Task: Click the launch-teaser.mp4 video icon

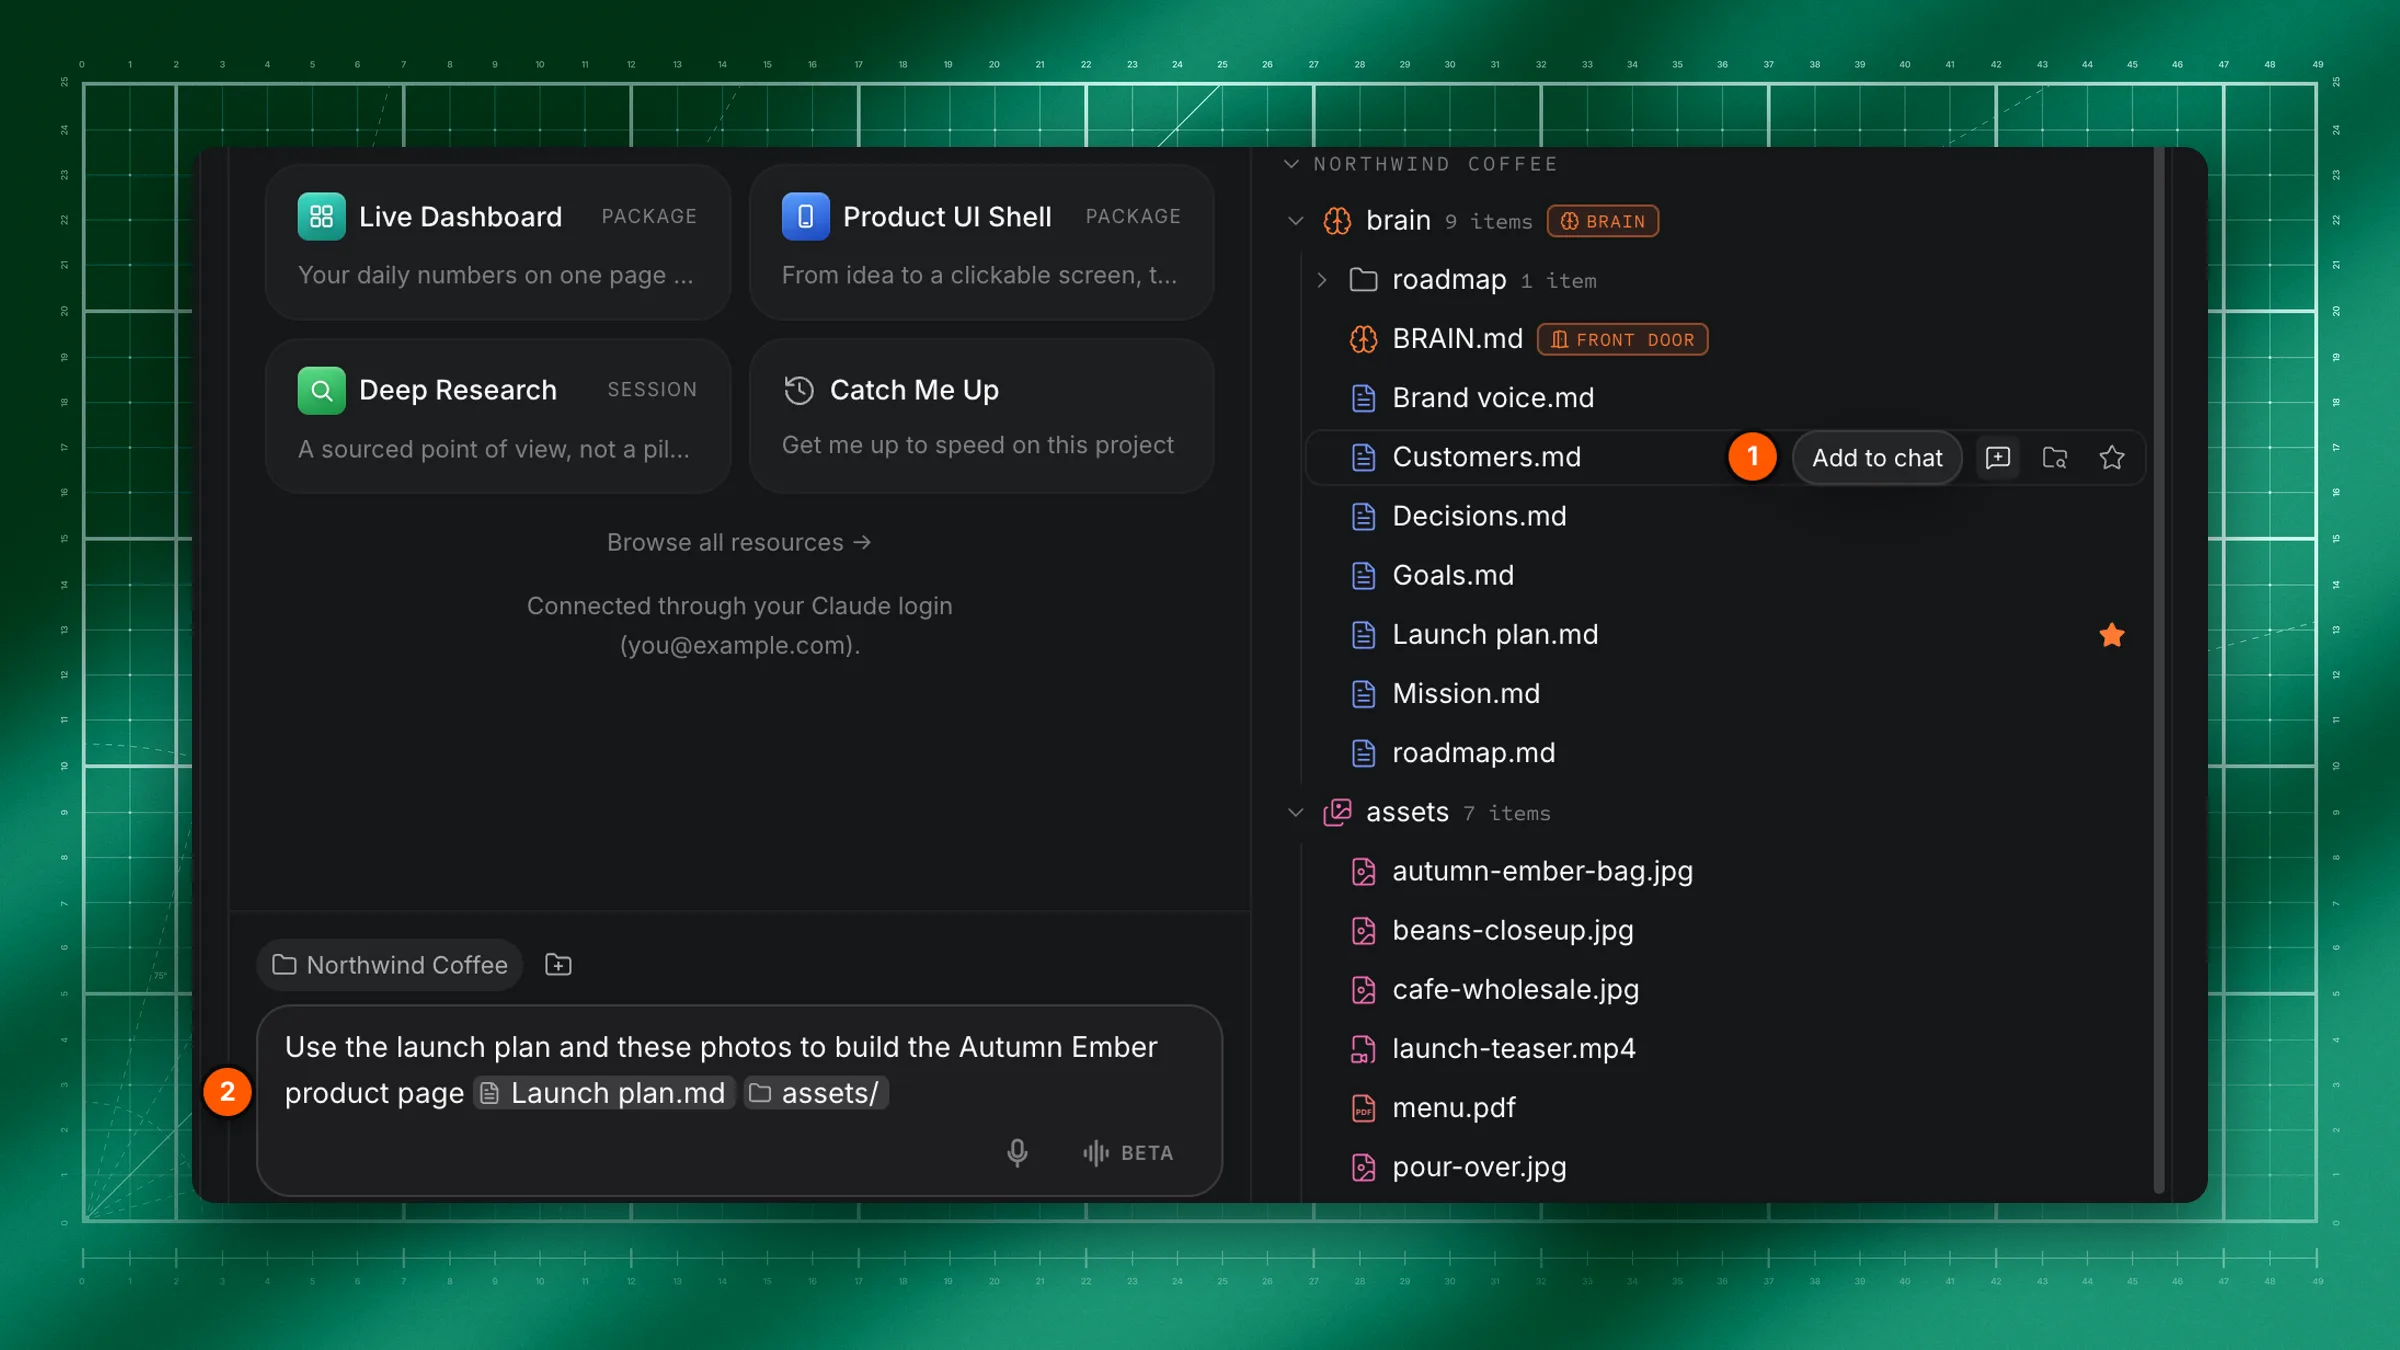Action: pos(1363,1049)
